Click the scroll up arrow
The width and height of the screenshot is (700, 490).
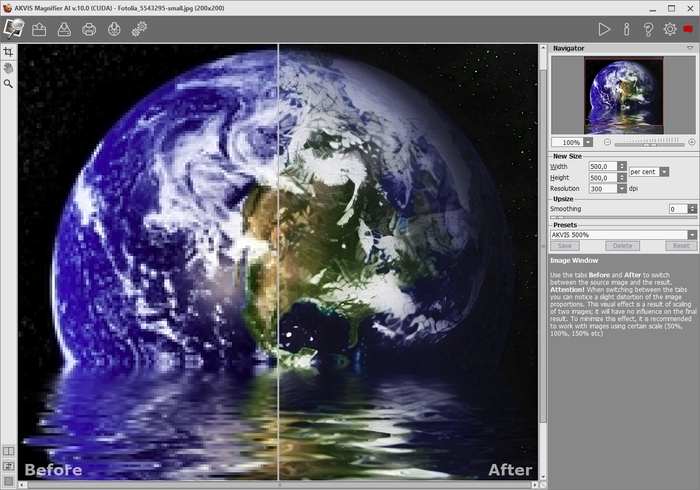pyautogui.click(x=543, y=48)
